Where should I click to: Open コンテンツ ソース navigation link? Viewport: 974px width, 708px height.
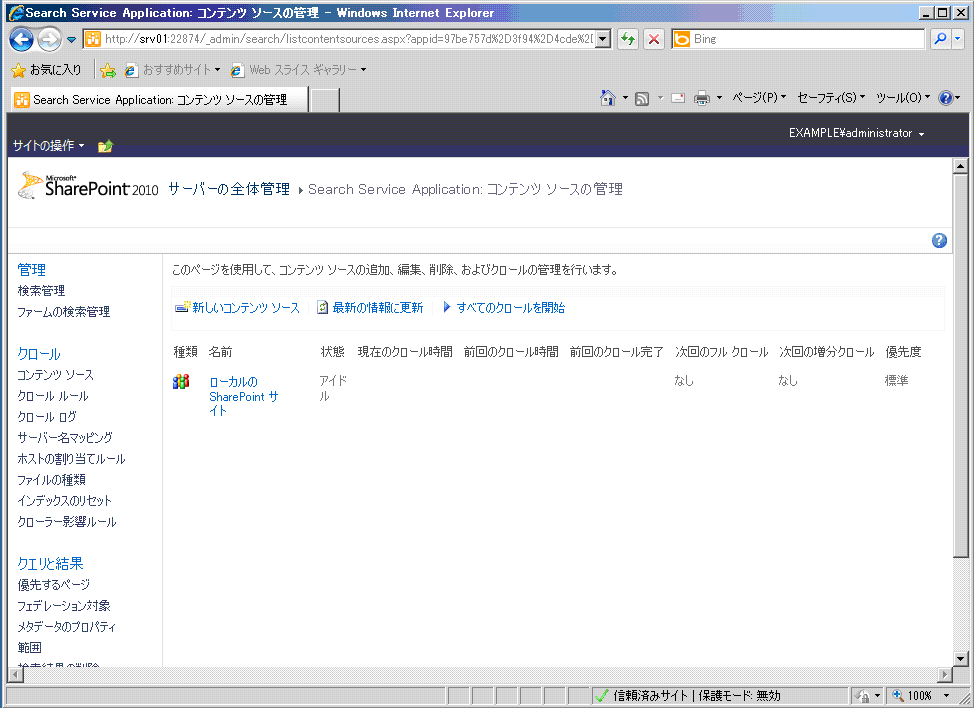point(55,375)
